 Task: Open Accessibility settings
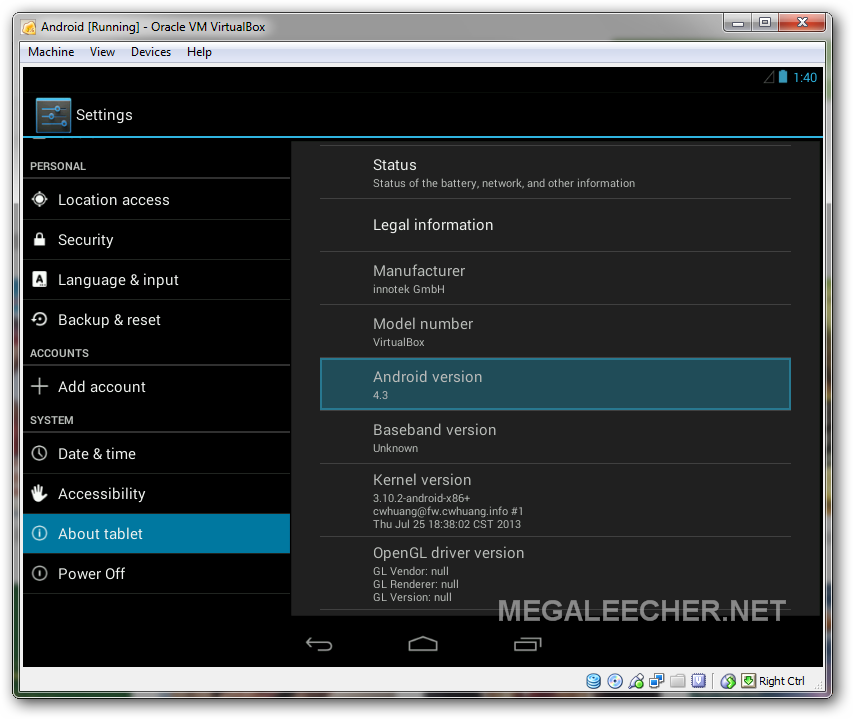tap(157, 493)
